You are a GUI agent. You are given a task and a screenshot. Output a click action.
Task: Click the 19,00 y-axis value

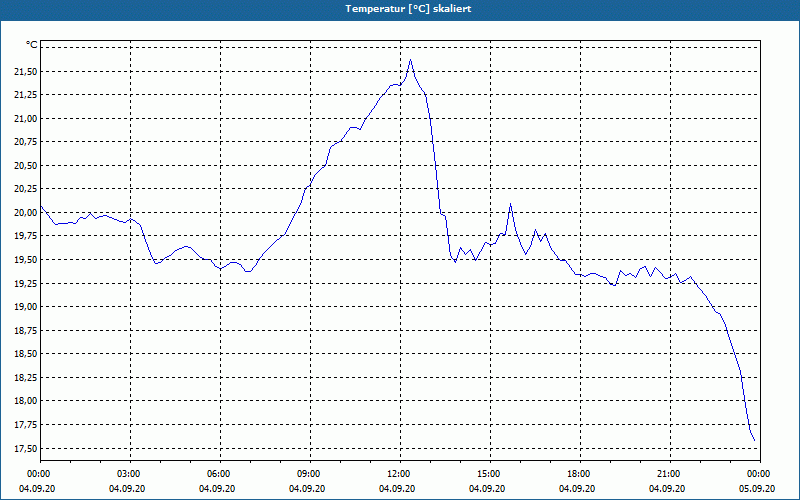tap(26, 307)
